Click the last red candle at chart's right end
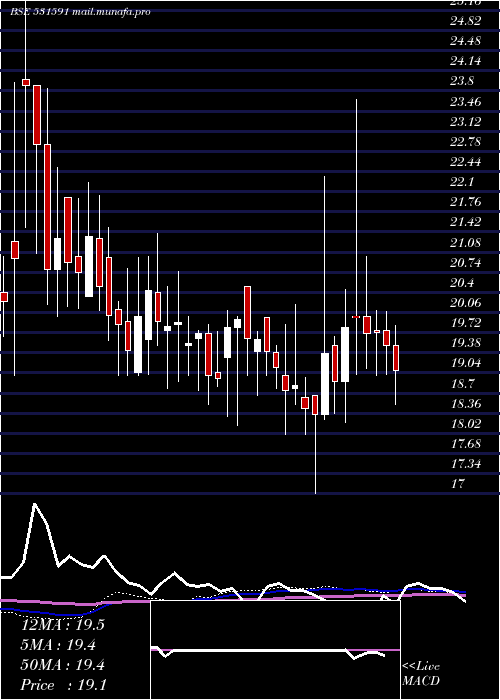 pyautogui.click(x=396, y=358)
